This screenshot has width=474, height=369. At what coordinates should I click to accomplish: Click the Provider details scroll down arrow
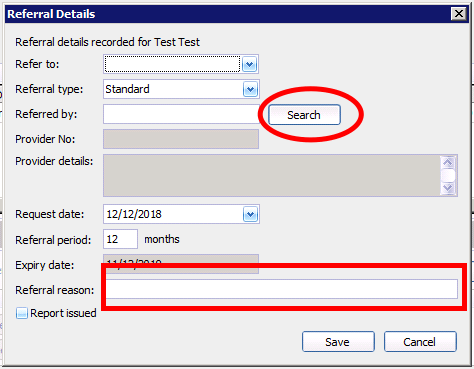(x=448, y=188)
